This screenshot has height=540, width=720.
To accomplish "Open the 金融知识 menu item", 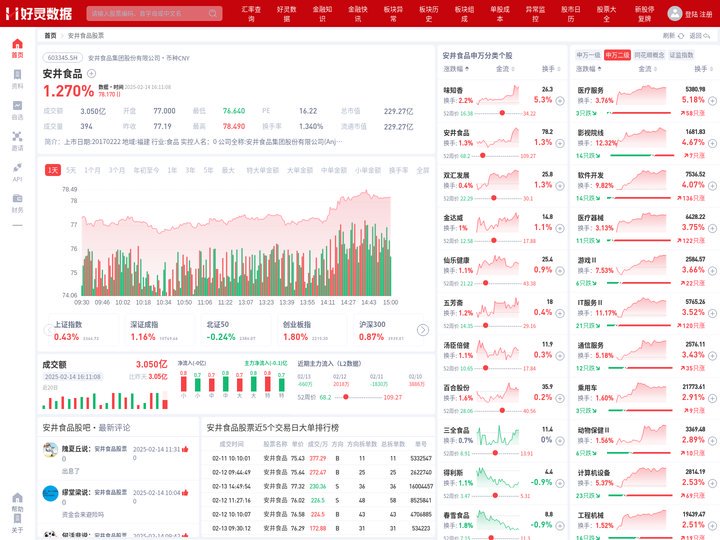I will 322,14.
